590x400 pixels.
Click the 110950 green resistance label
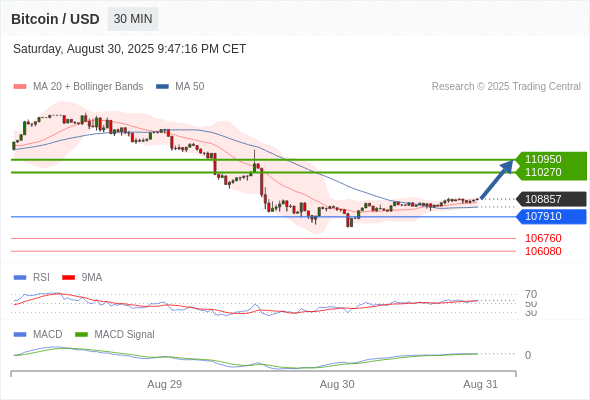(543, 159)
